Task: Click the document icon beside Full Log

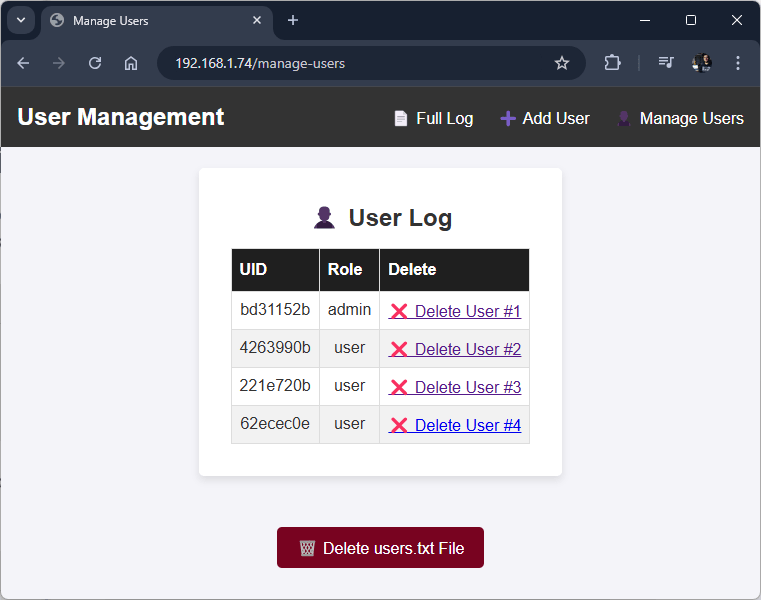Action: click(401, 119)
